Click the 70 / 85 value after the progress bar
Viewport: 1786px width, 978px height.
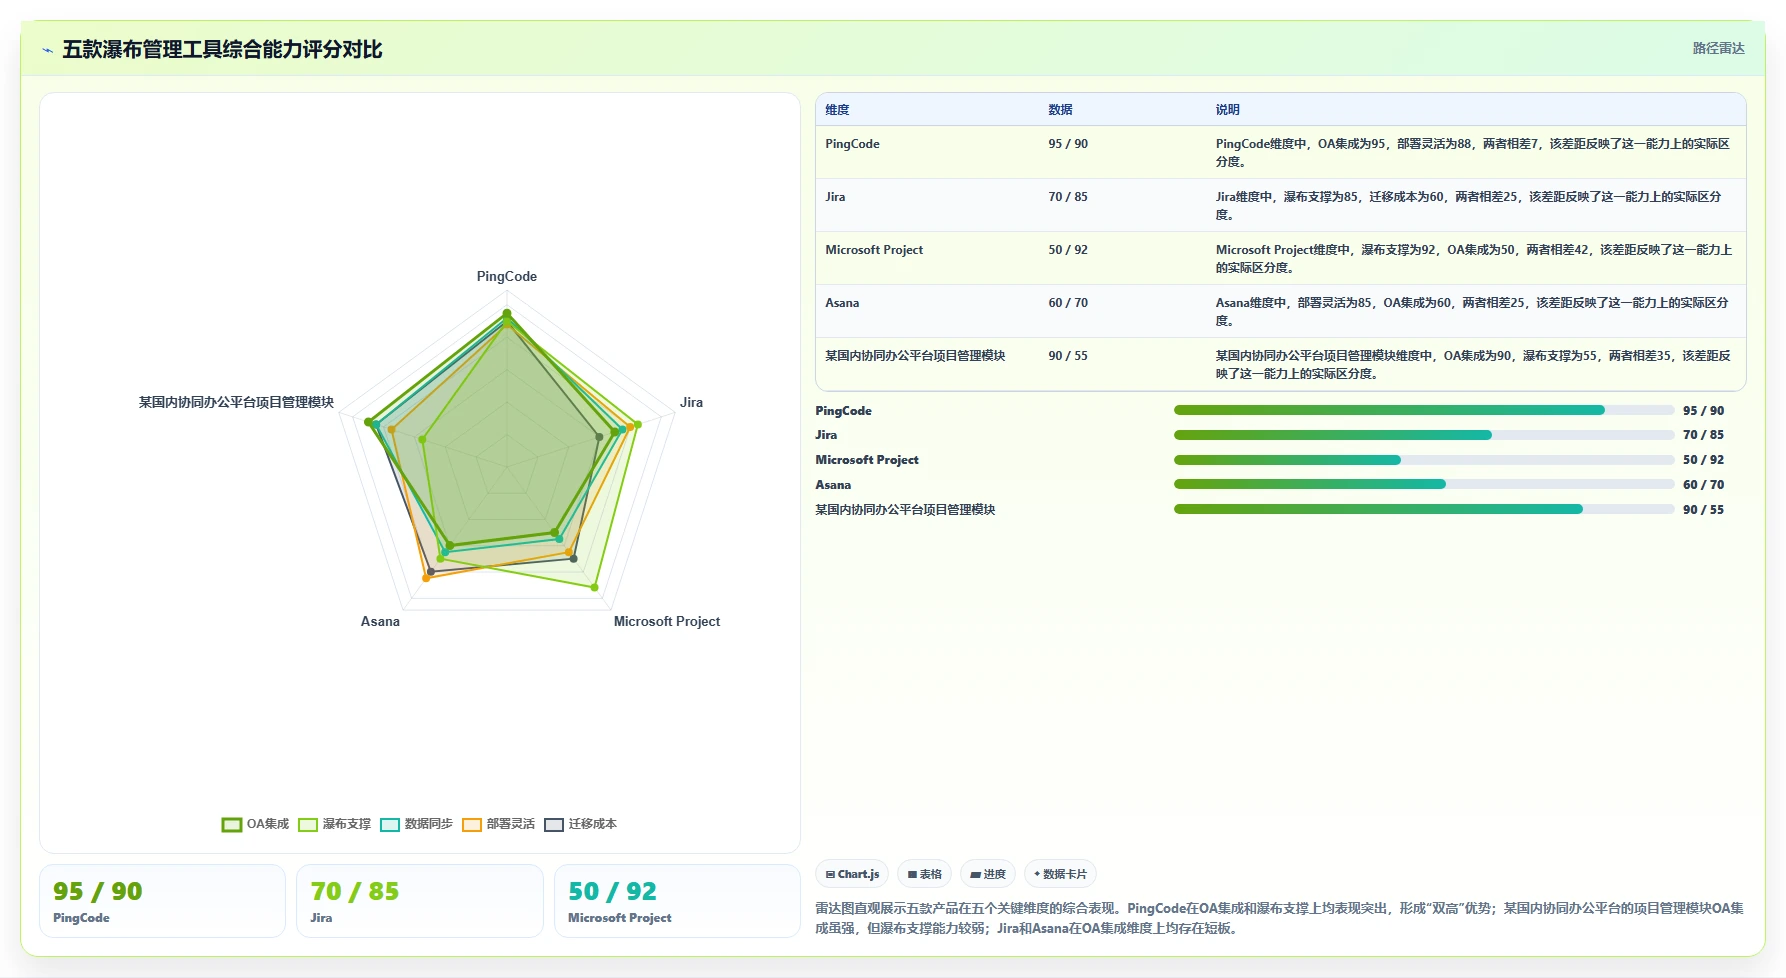[x=1703, y=435]
